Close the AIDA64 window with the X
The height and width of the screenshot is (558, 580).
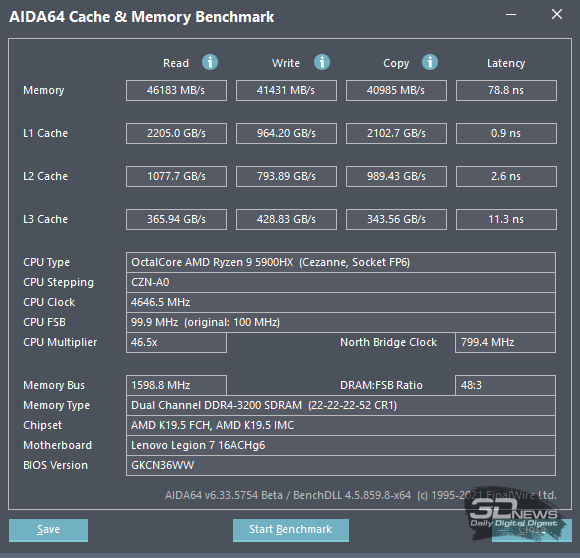coord(557,14)
